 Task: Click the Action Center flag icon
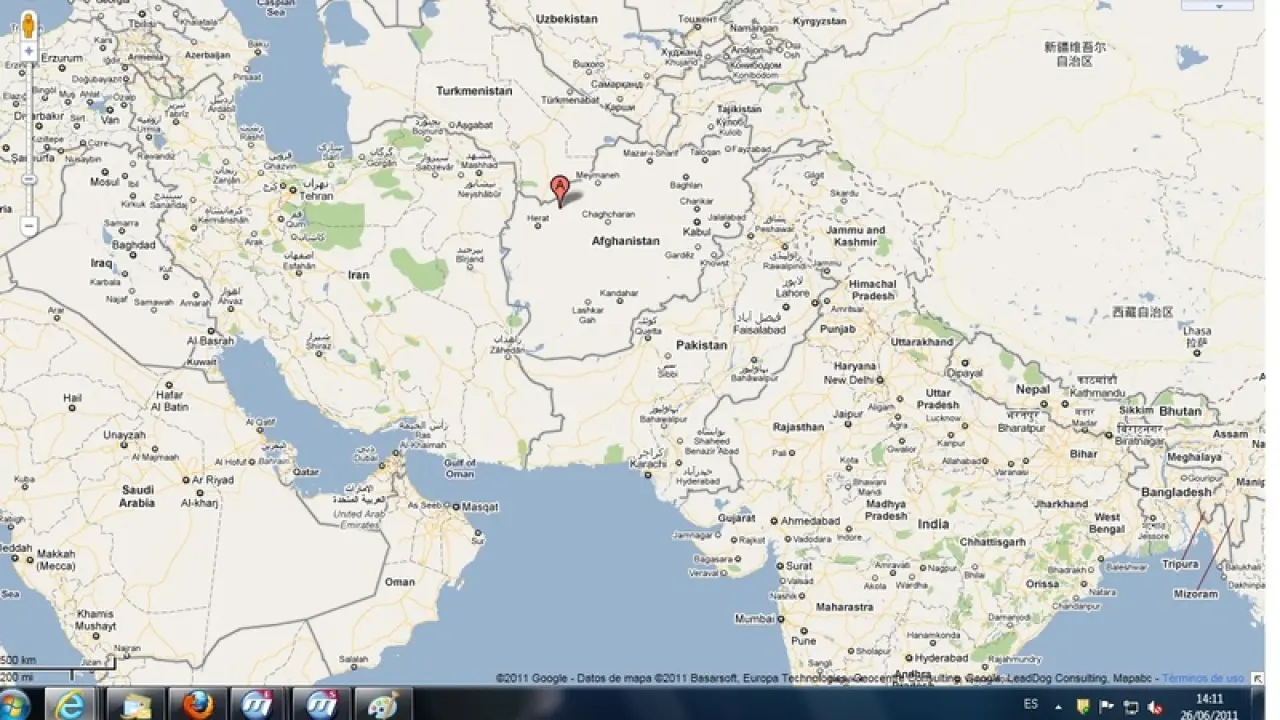(1107, 706)
